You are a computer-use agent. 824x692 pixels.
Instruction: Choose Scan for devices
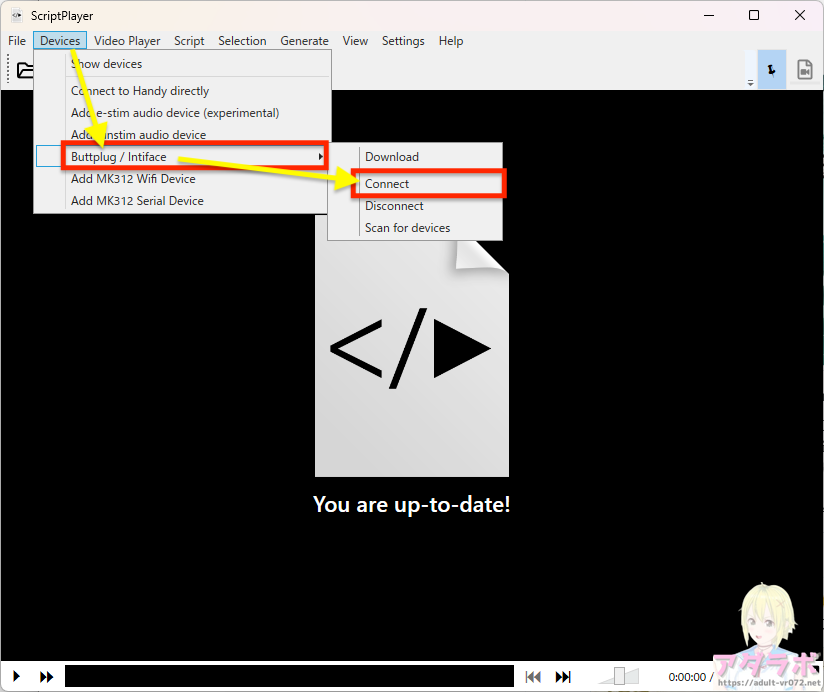coord(407,228)
